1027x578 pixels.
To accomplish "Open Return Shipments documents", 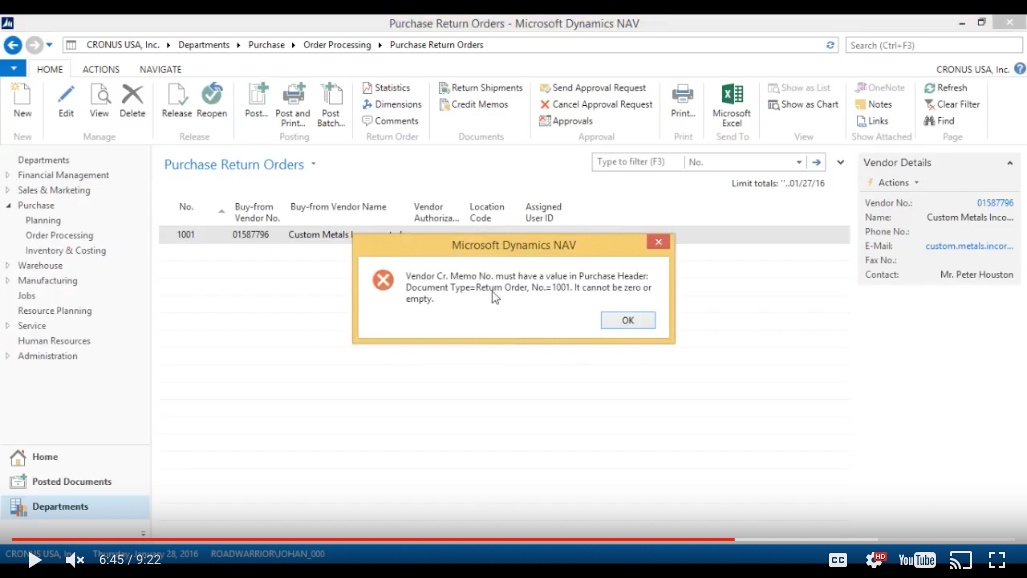I will 481,88.
